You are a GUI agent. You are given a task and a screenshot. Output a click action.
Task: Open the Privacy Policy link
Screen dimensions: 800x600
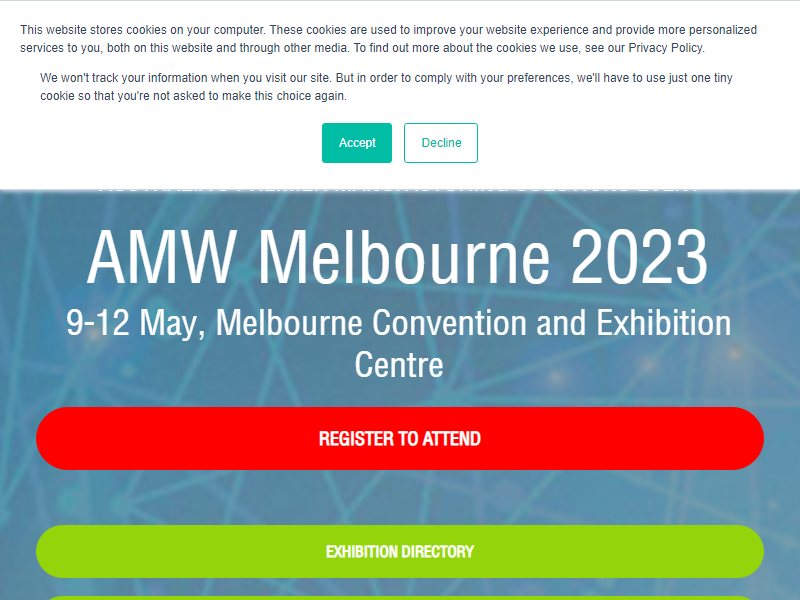665,48
